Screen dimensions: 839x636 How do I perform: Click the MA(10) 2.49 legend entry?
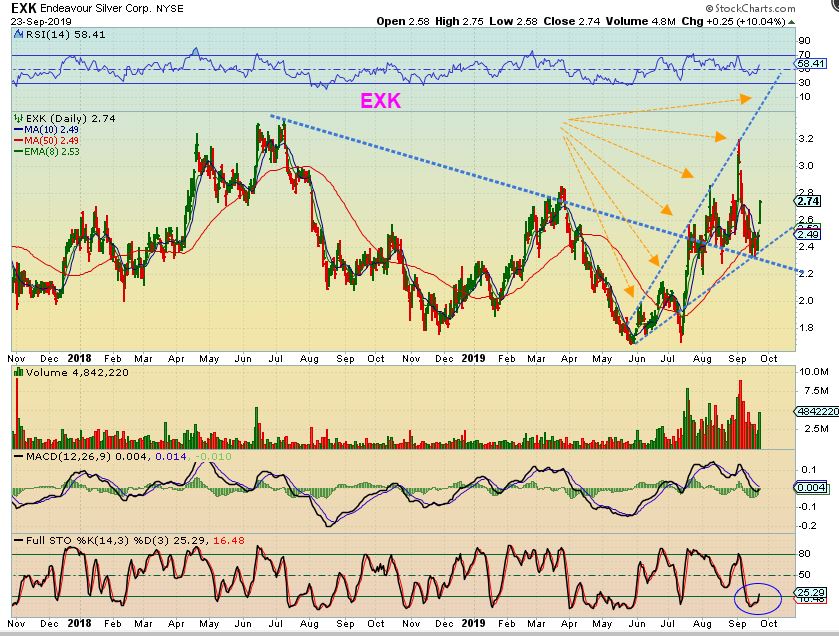48,129
